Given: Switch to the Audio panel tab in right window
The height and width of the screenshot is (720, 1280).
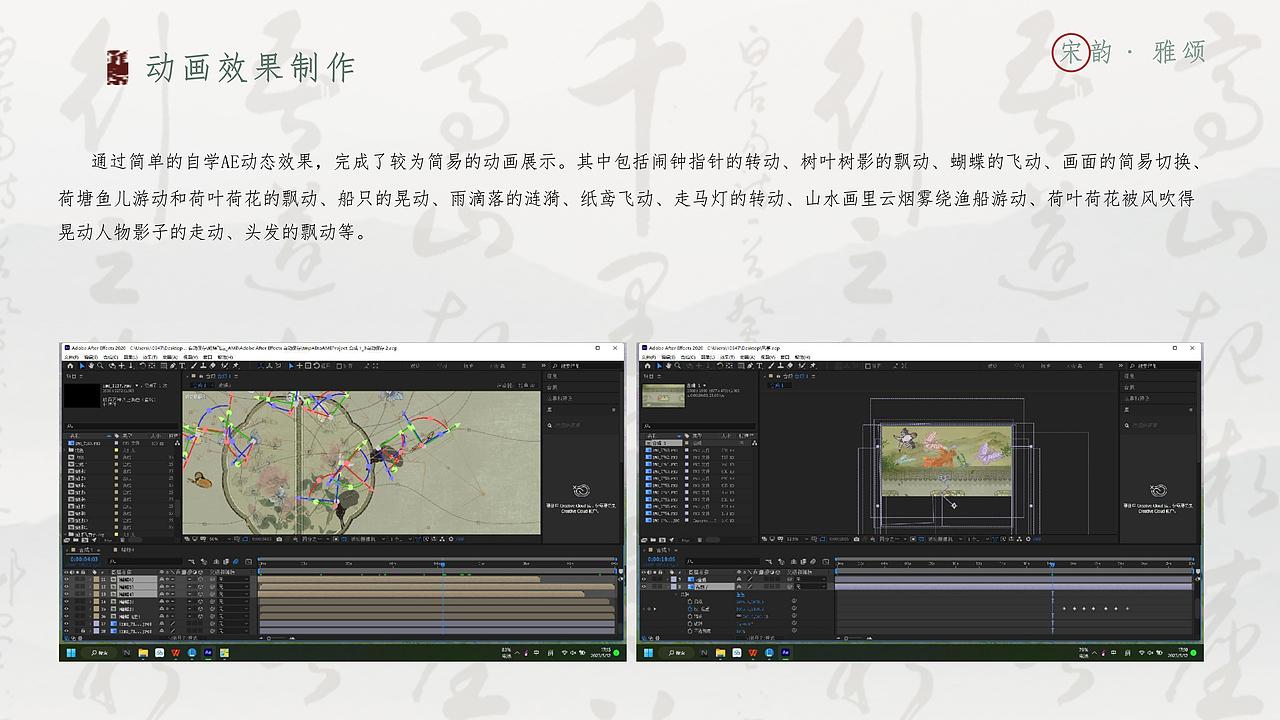Looking at the screenshot, I should click(x=1128, y=386).
